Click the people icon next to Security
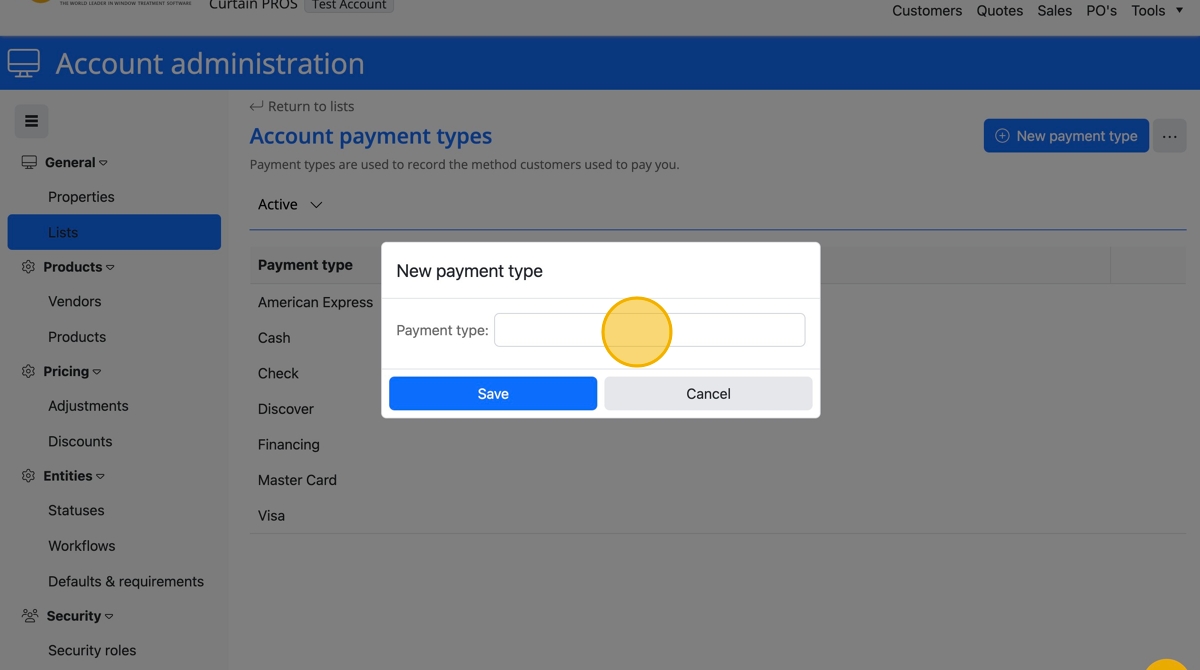The image size is (1200, 670). [30, 616]
